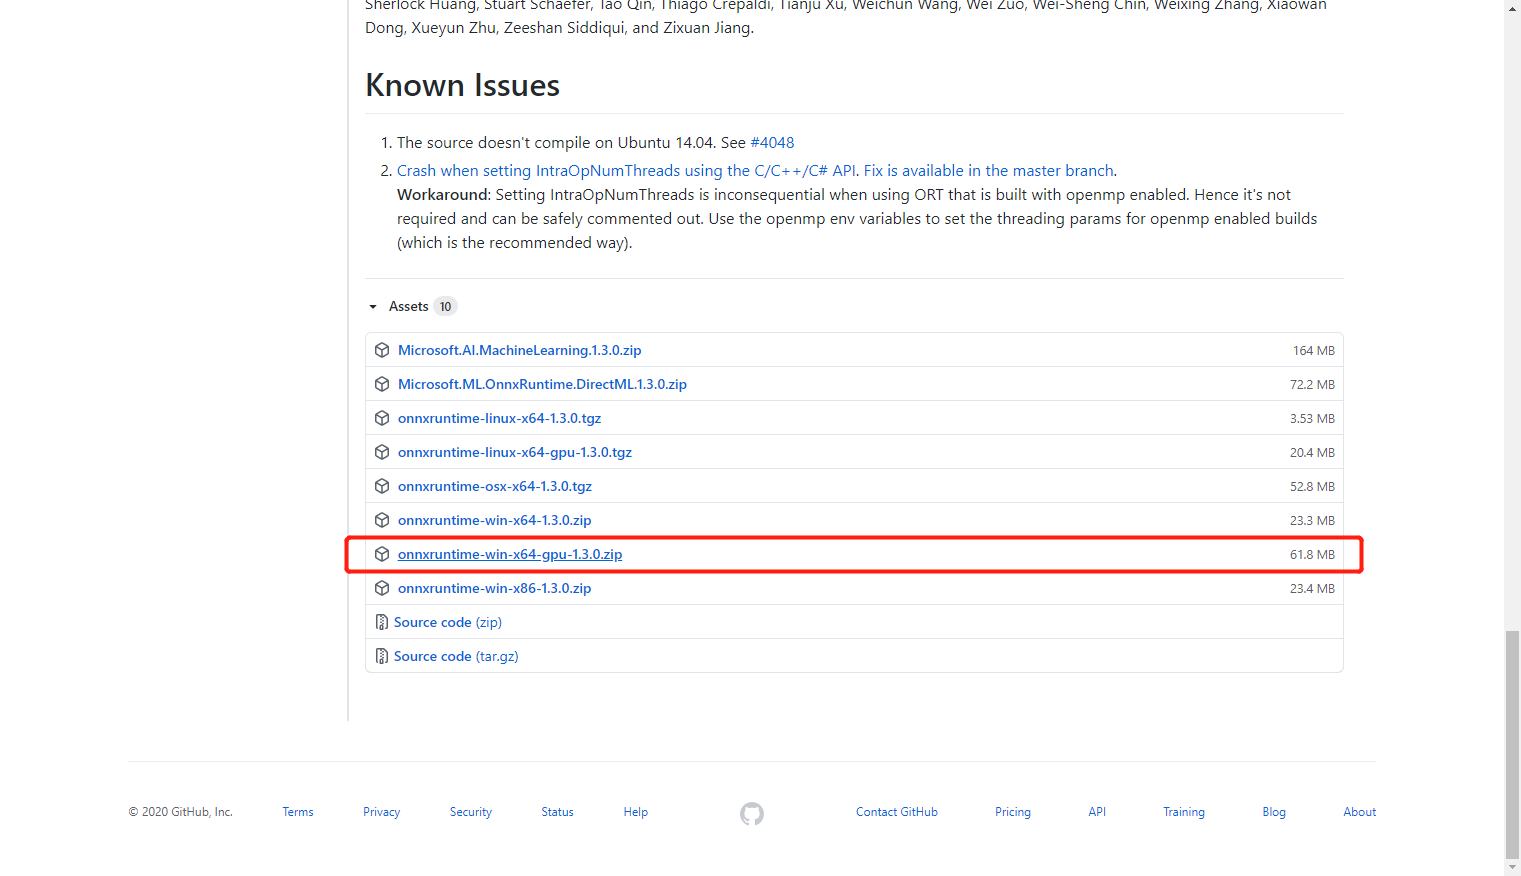This screenshot has width=1521, height=876.
Task: Collapse the Assets section
Action: [x=373, y=306]
